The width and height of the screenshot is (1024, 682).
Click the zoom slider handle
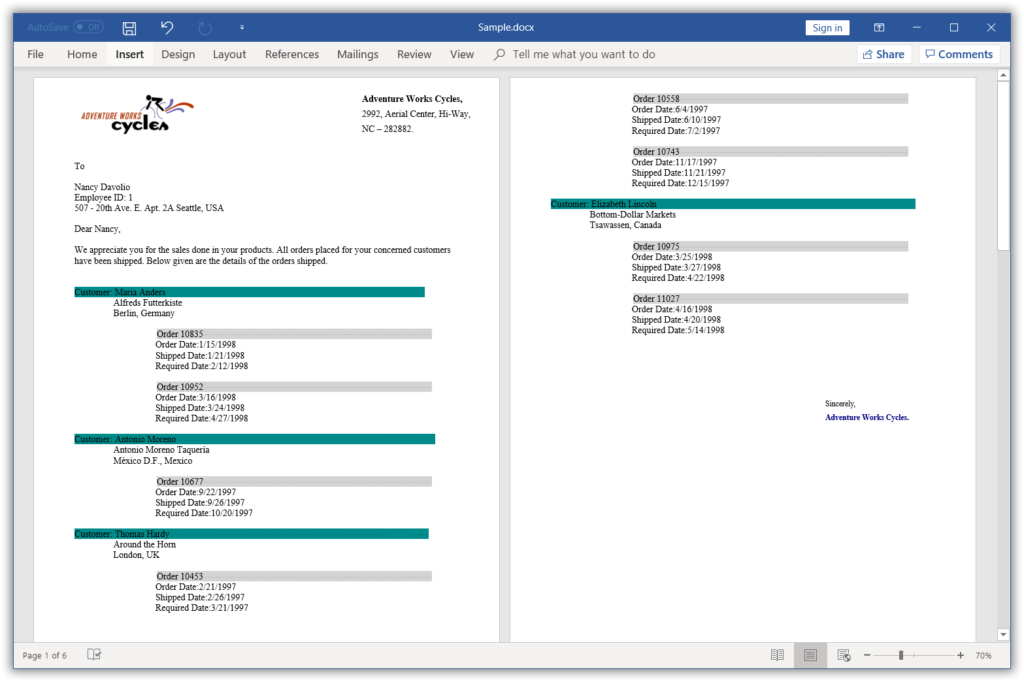click(x=901, y=655)
